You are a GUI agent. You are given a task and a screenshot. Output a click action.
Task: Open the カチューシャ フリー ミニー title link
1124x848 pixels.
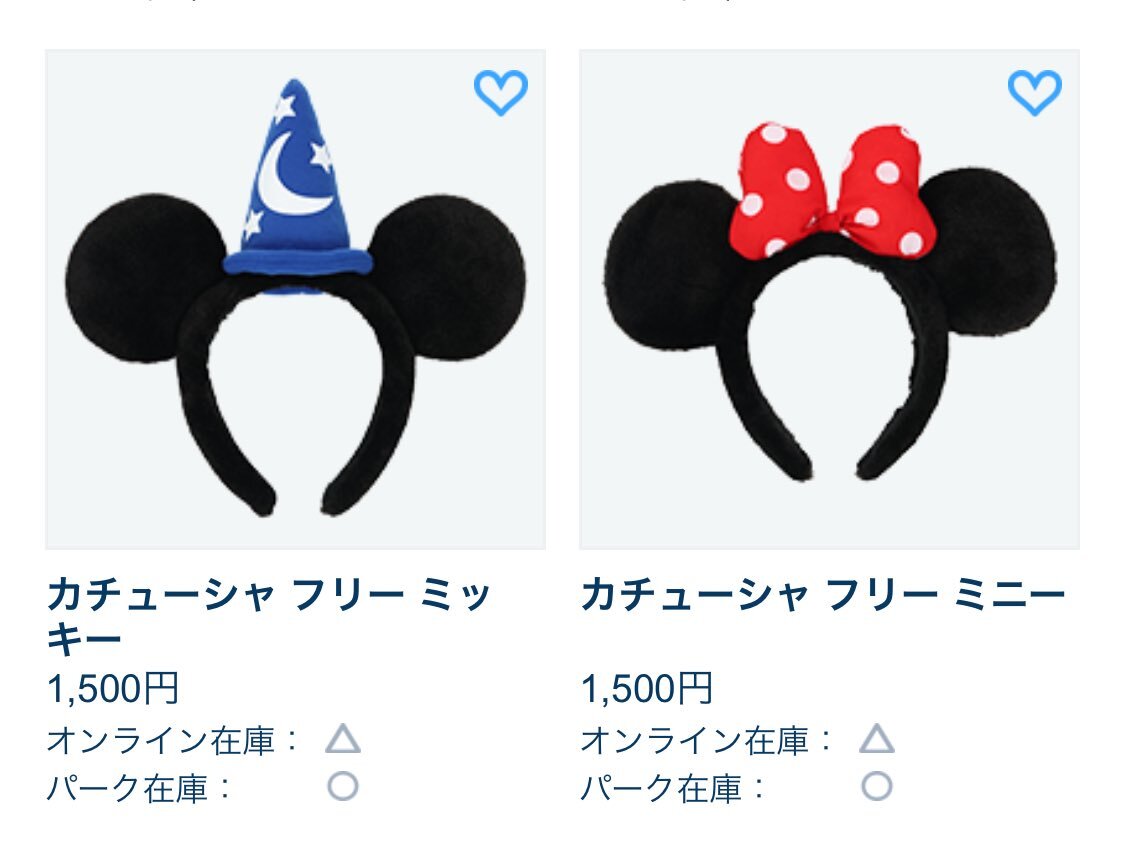[823, 595]
